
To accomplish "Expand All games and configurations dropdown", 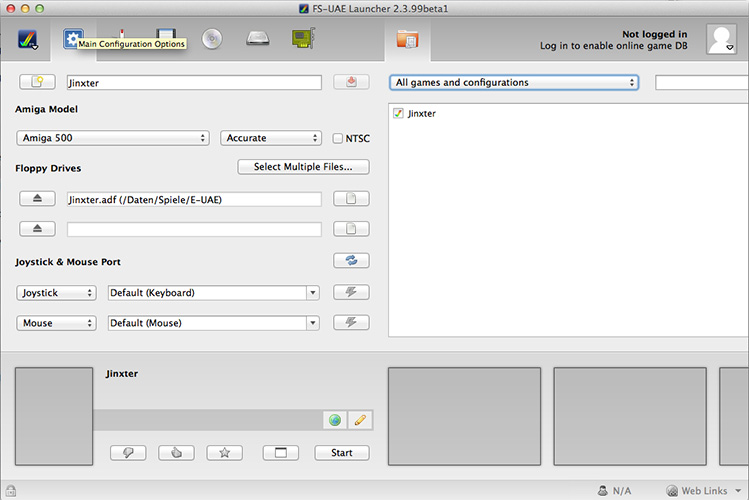I will 514,82.
